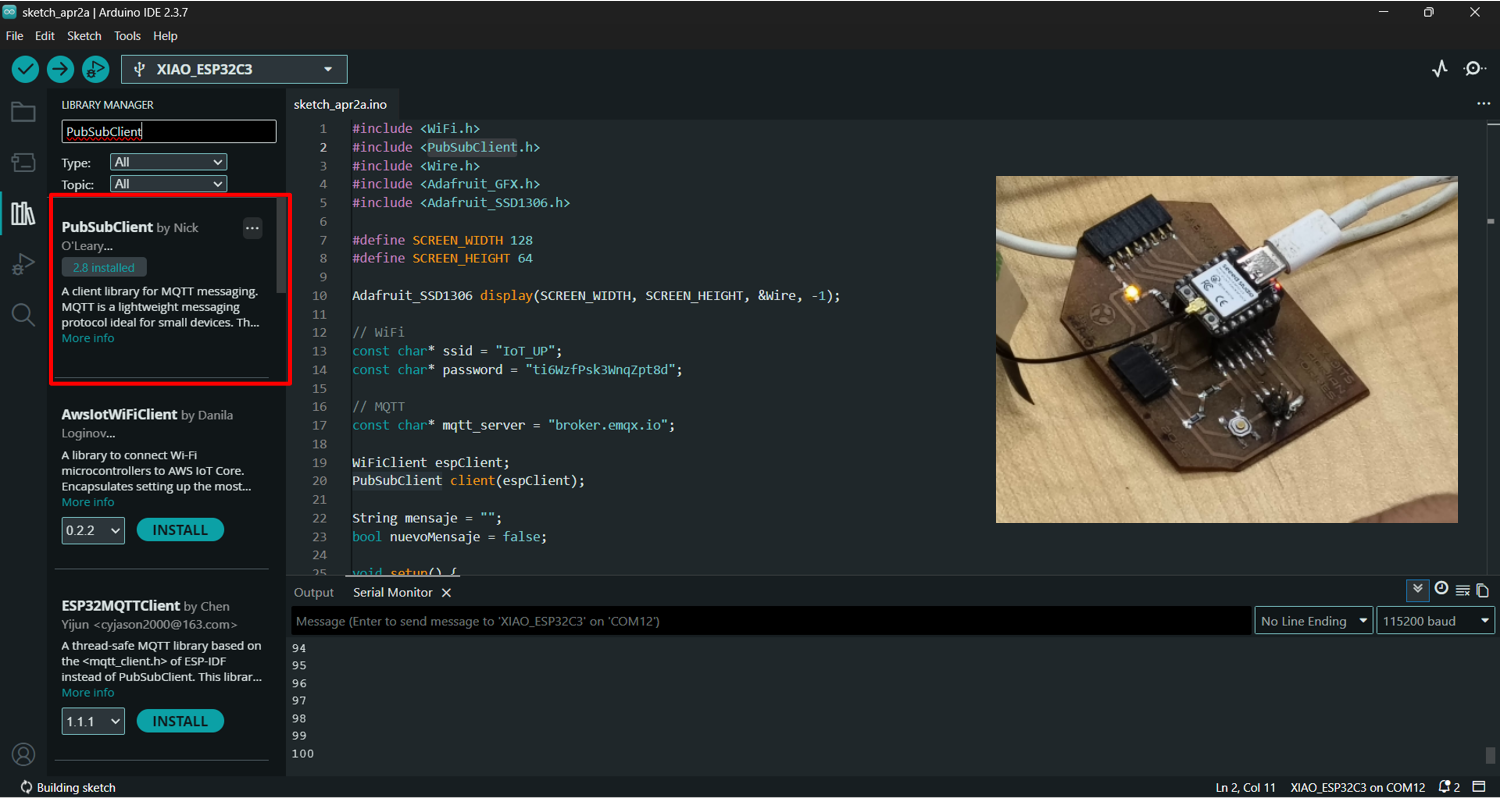Viewport: 1500px width, 798px height.
Task: Switch to the Serial Monitor tab
Action: coord(393,593)
